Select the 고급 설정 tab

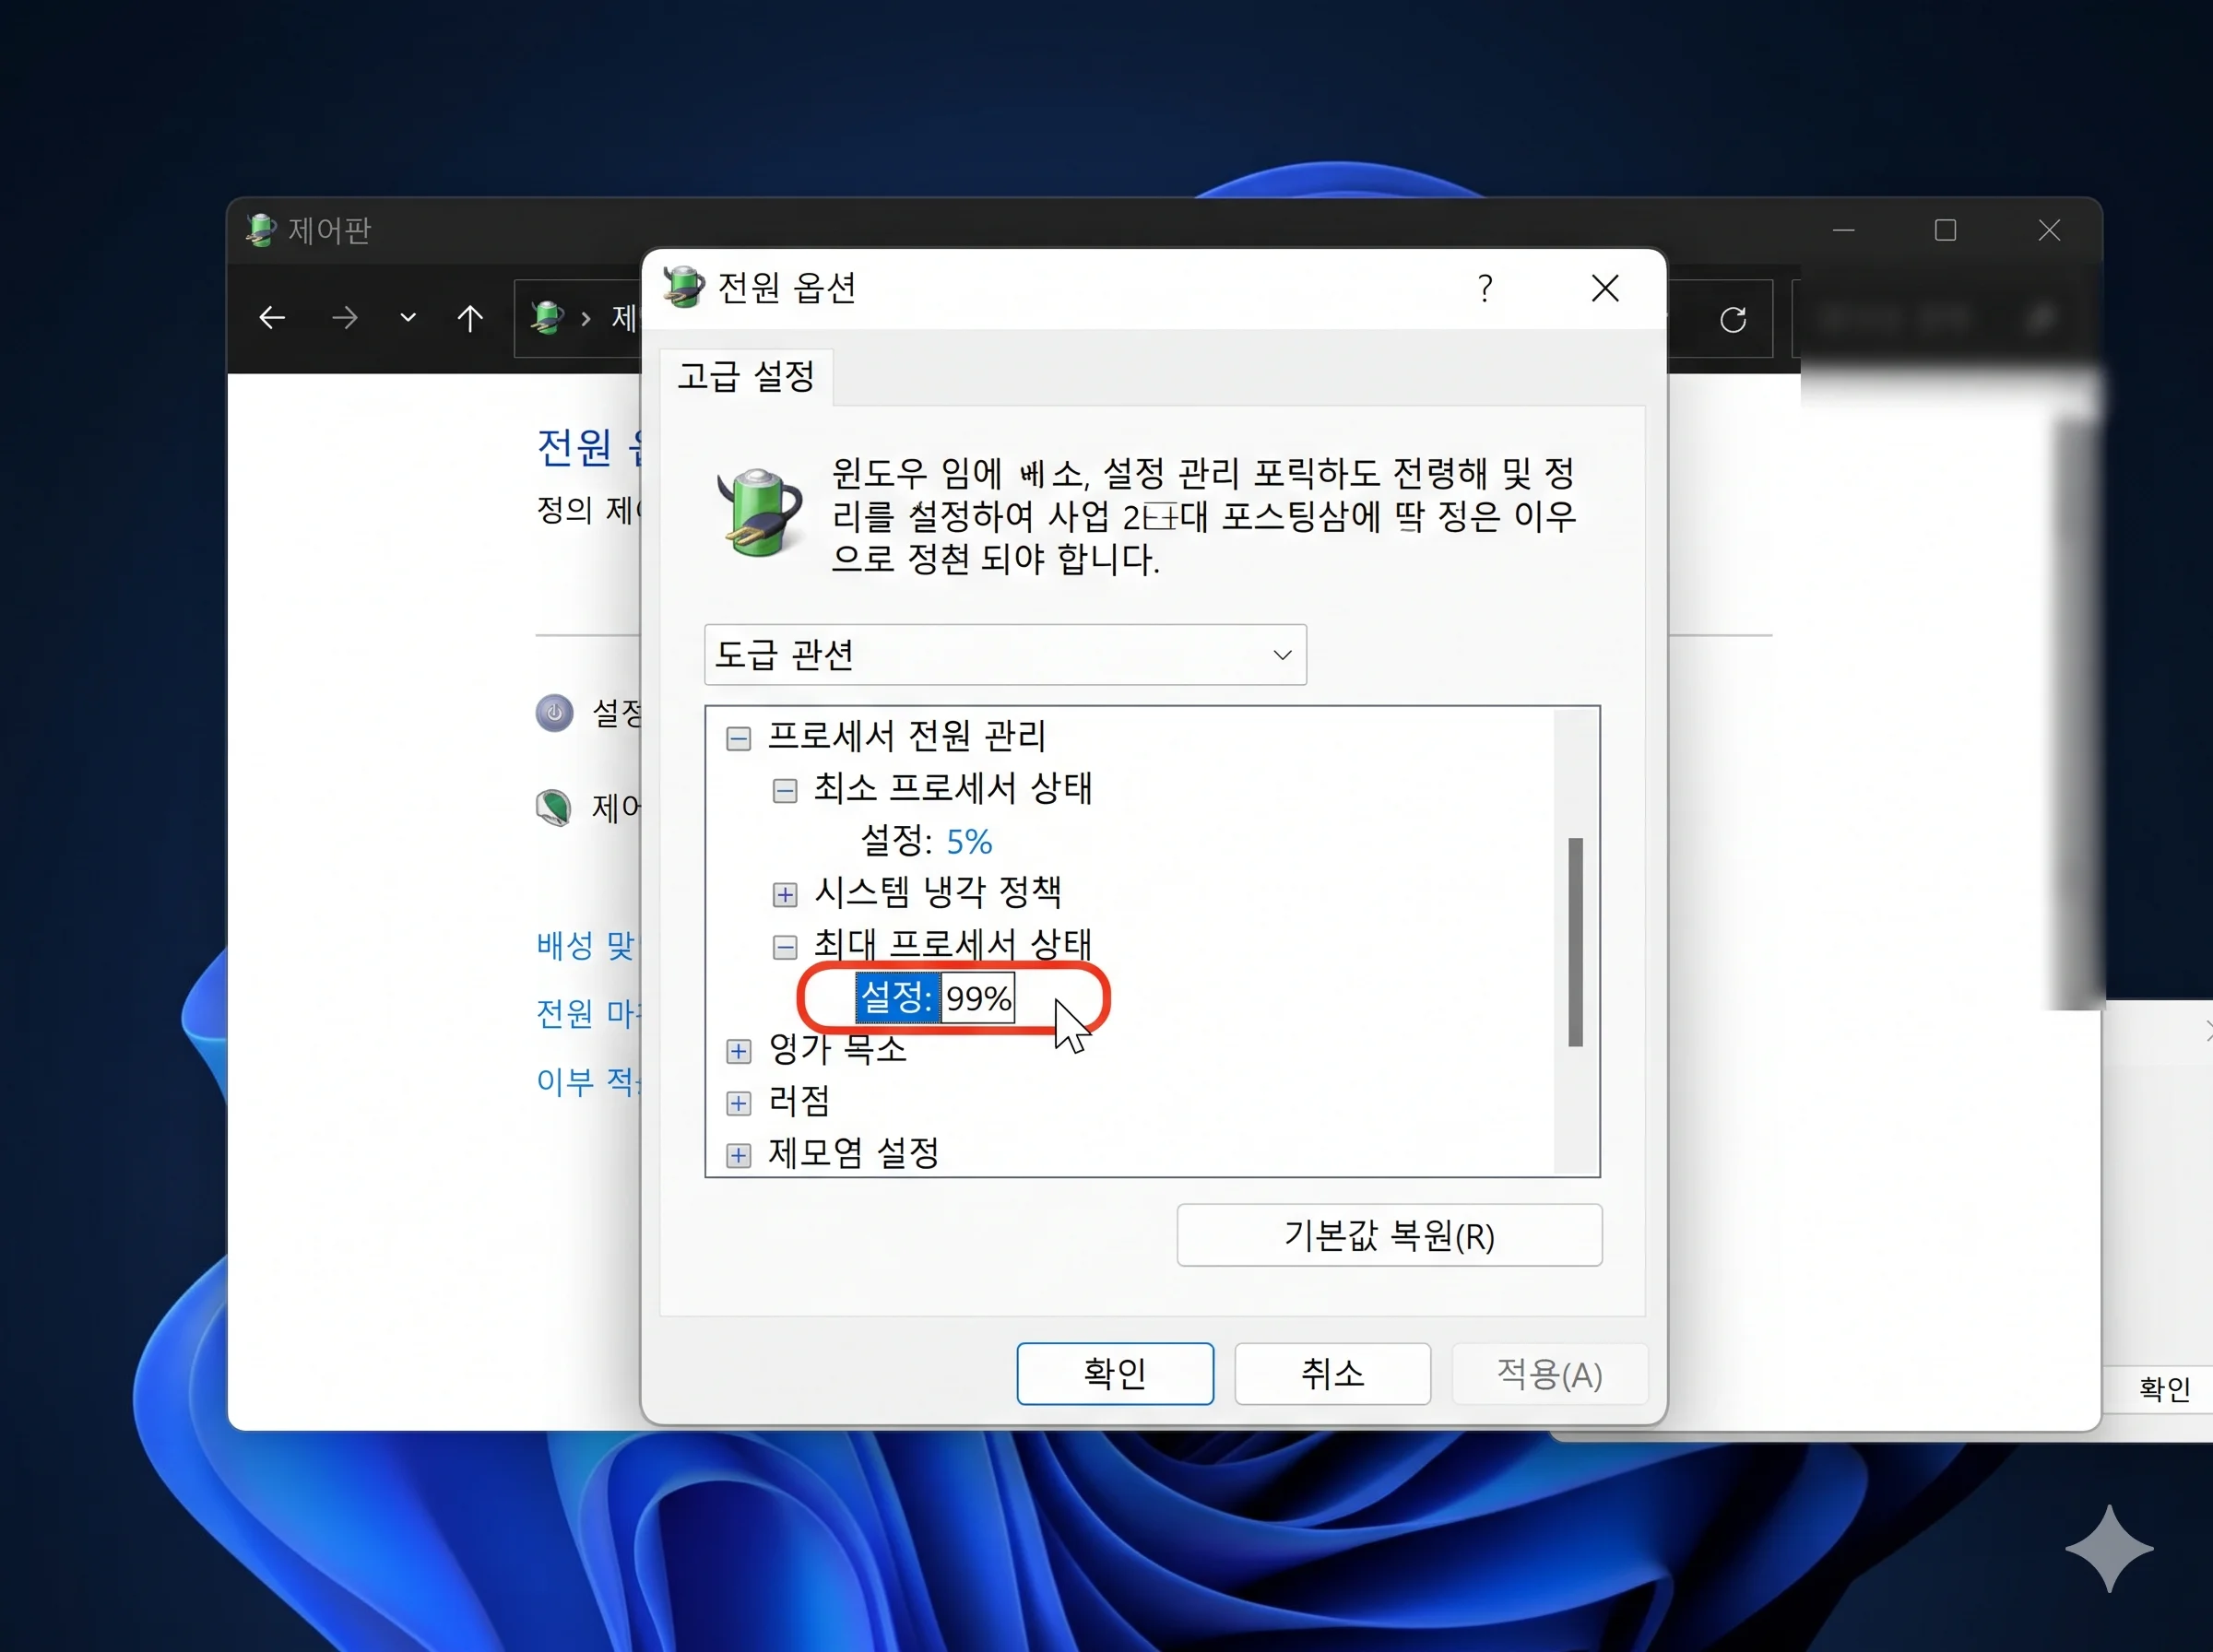tap(746, 376)
